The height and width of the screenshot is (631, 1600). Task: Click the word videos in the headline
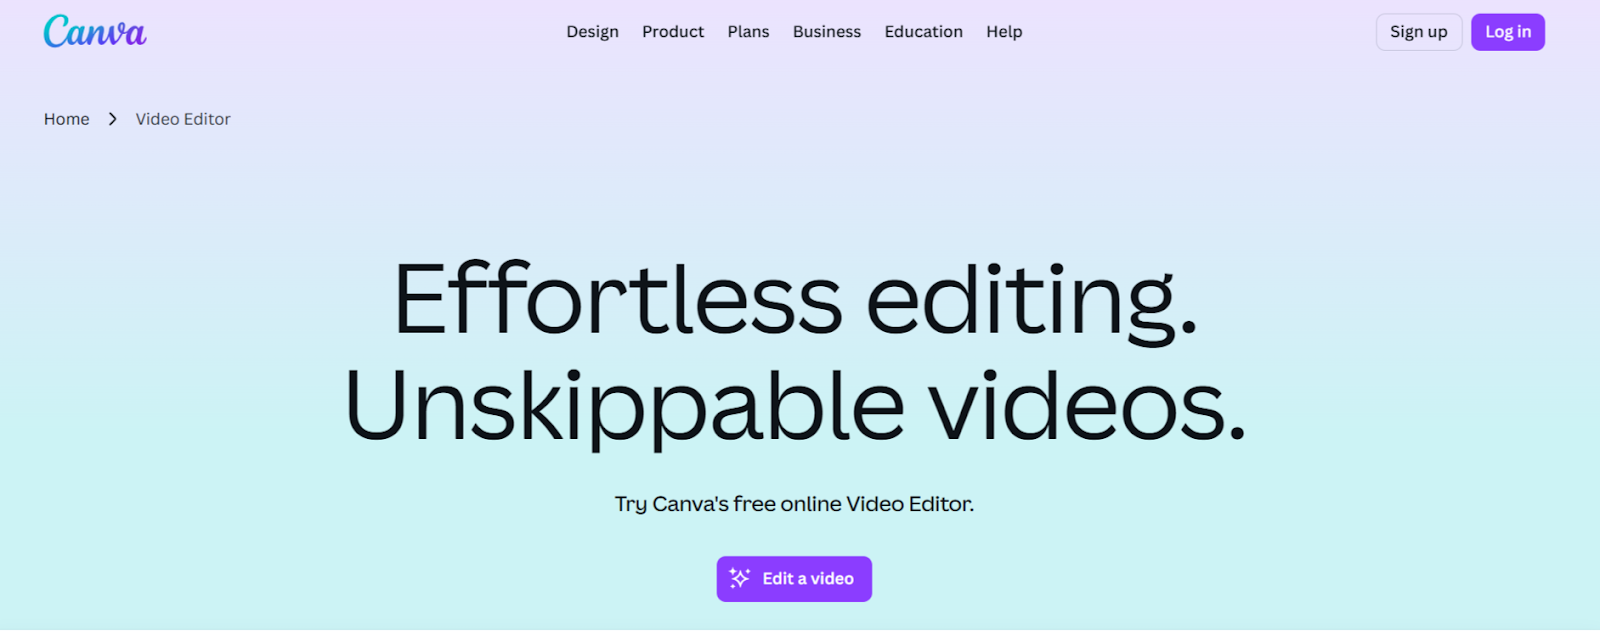point(1087,405)
